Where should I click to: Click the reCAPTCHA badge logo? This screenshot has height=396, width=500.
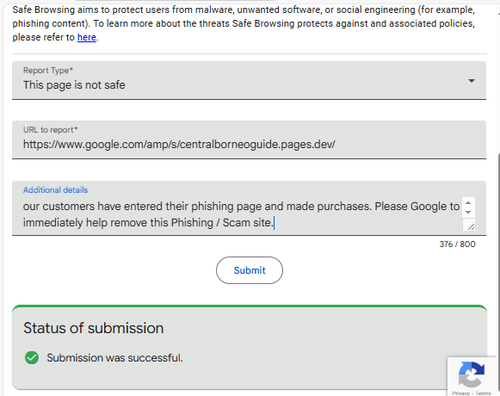pyautogui.click(x=471, y=374)
